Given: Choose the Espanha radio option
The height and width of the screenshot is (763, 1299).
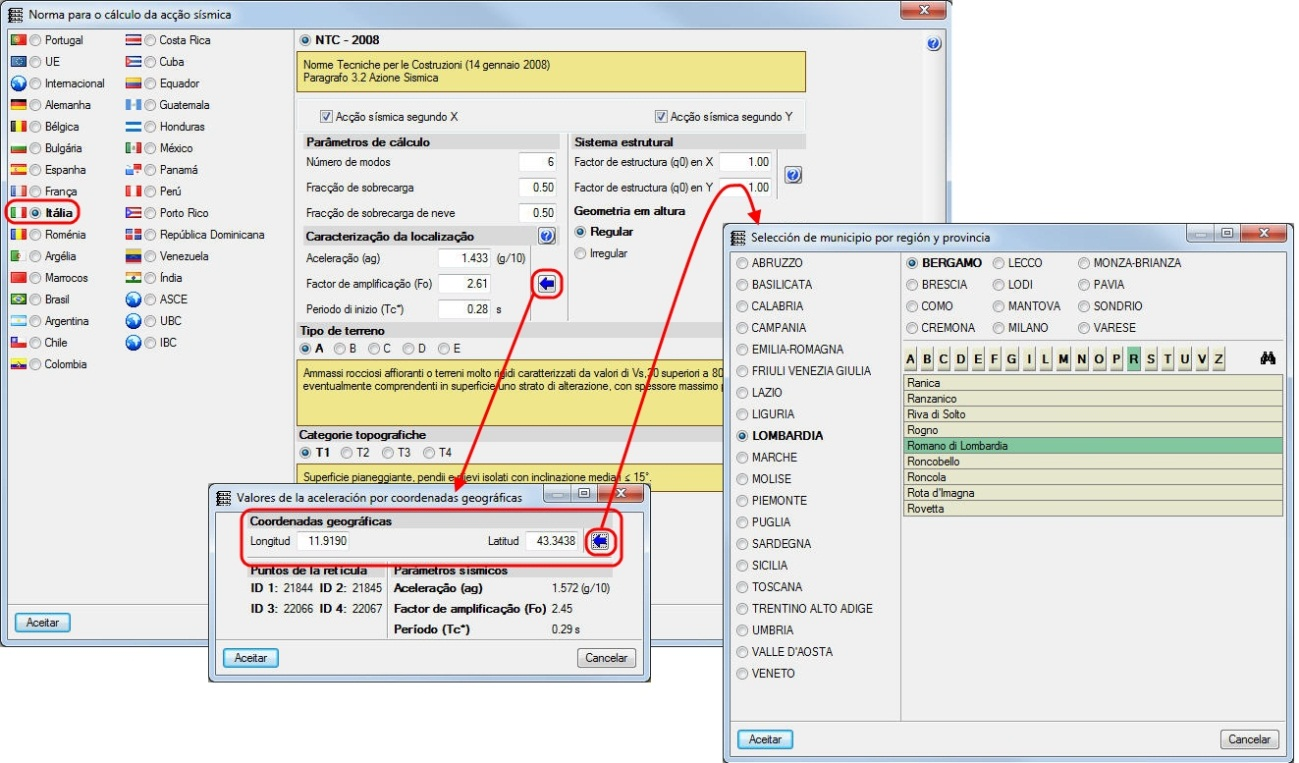Looking at the screenshot, I should click(37, 170).
